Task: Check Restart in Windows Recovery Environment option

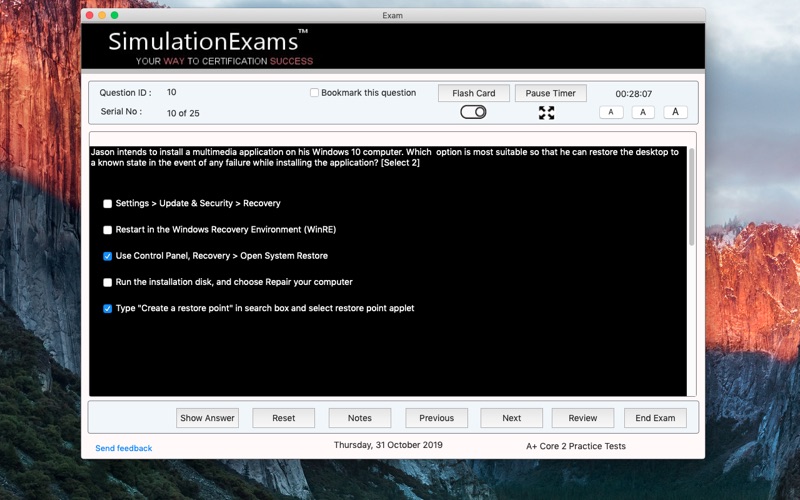Action: click(107, 230)
